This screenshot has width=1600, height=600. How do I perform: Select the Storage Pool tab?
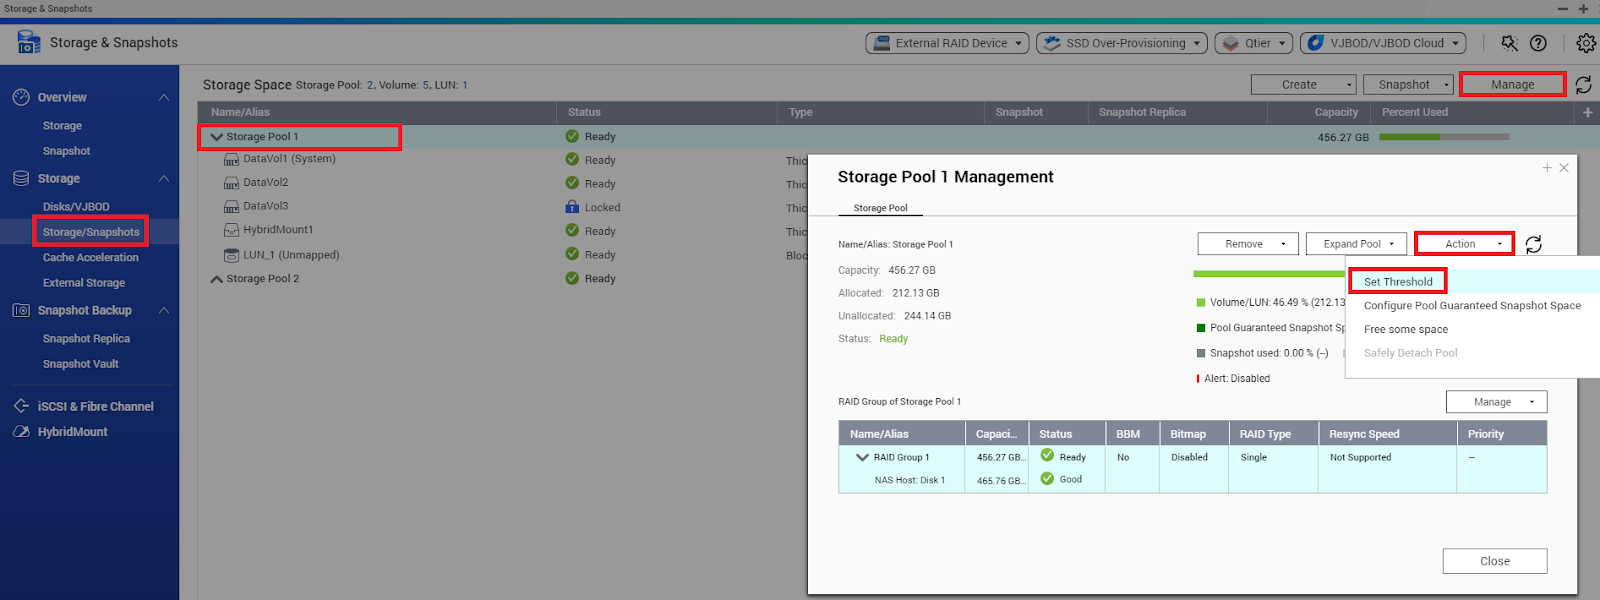point(880,208)
